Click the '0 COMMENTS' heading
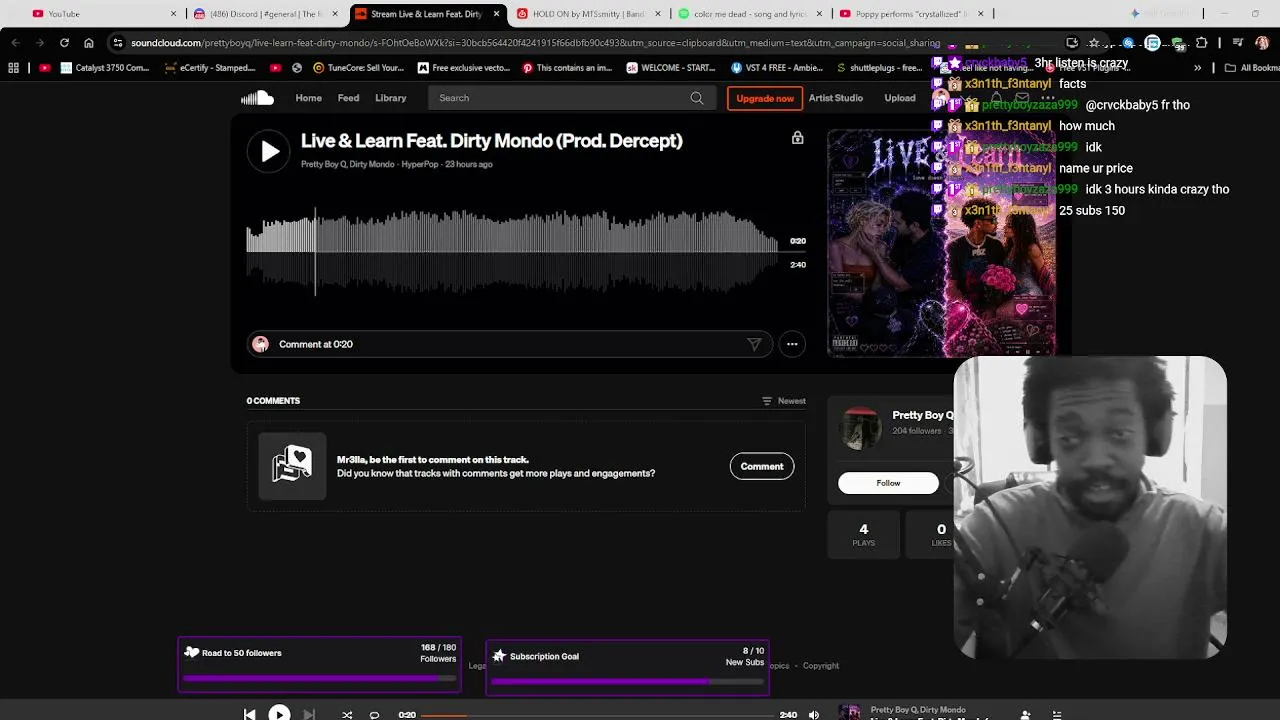 (x=273, y=401)
